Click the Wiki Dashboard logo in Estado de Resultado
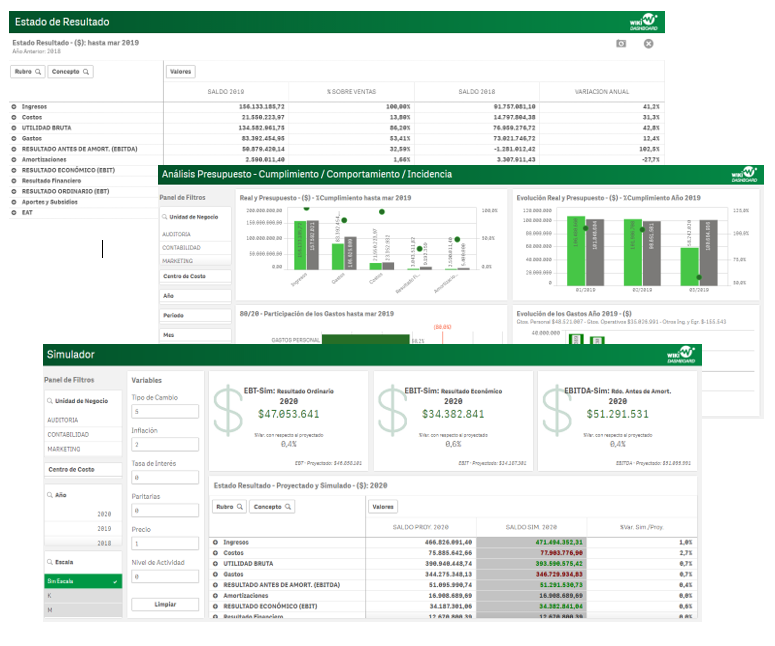This screenshot has width=775, height=646. tap(644, 22)
